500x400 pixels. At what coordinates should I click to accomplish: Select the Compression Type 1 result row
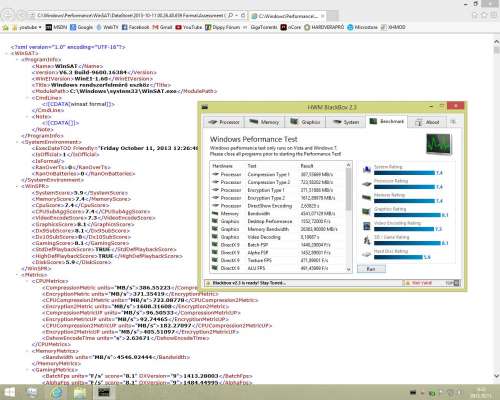coord(278,174)
